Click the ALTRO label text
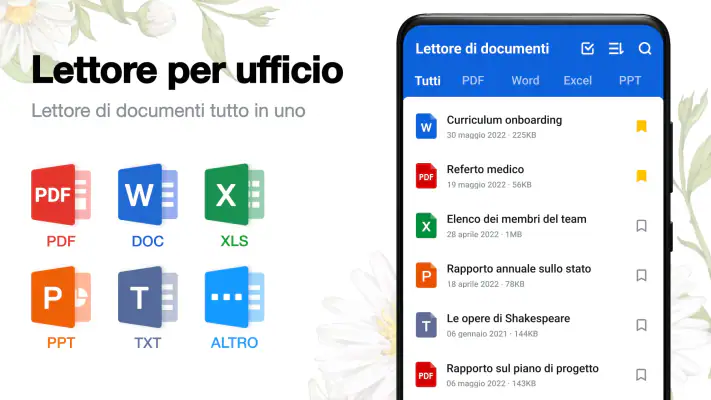Screen dimensions: 711x400 (x=234, y=342)
